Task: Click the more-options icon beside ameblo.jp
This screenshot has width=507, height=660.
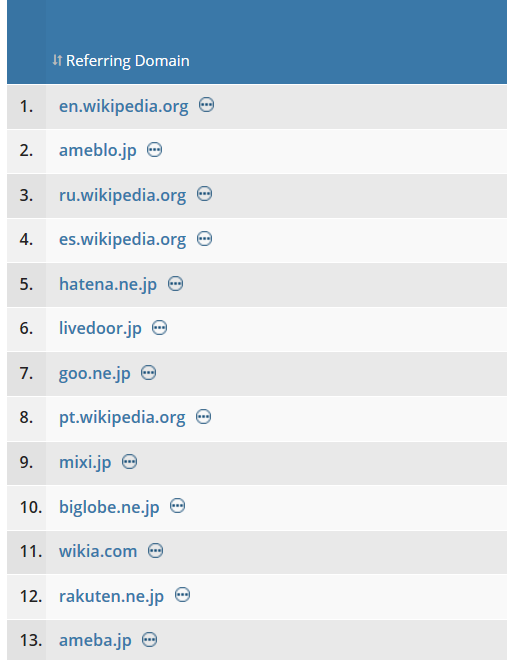Action: point(154,149)
